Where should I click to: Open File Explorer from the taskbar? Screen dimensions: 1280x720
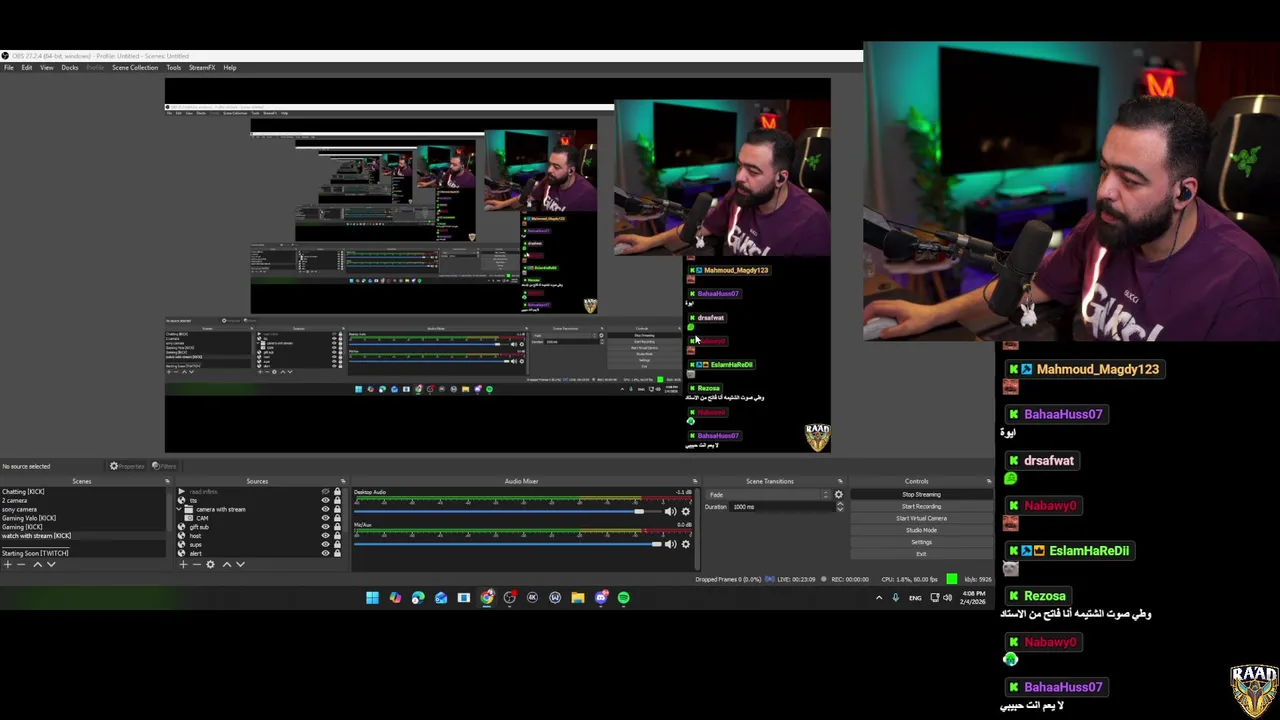[578, 597]
